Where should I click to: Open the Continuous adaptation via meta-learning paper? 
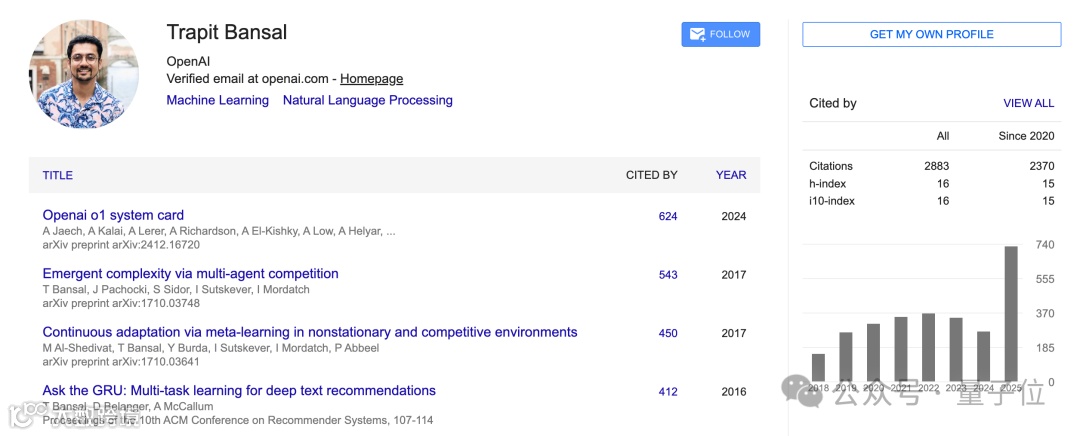coord(309,332)
